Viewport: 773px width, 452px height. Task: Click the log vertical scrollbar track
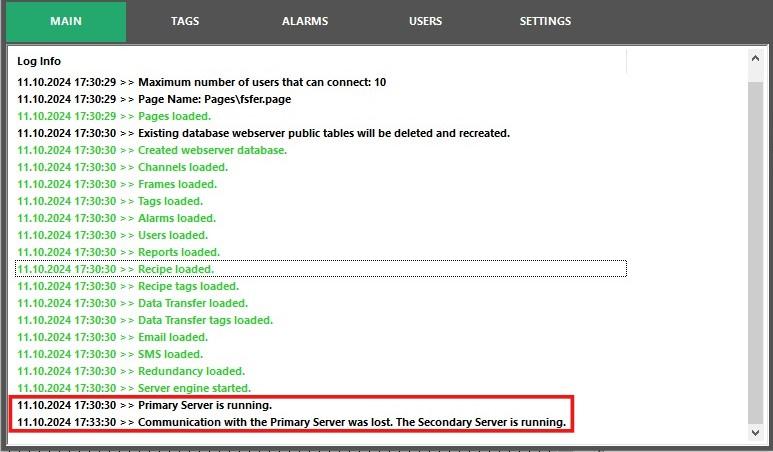(755, 246)
